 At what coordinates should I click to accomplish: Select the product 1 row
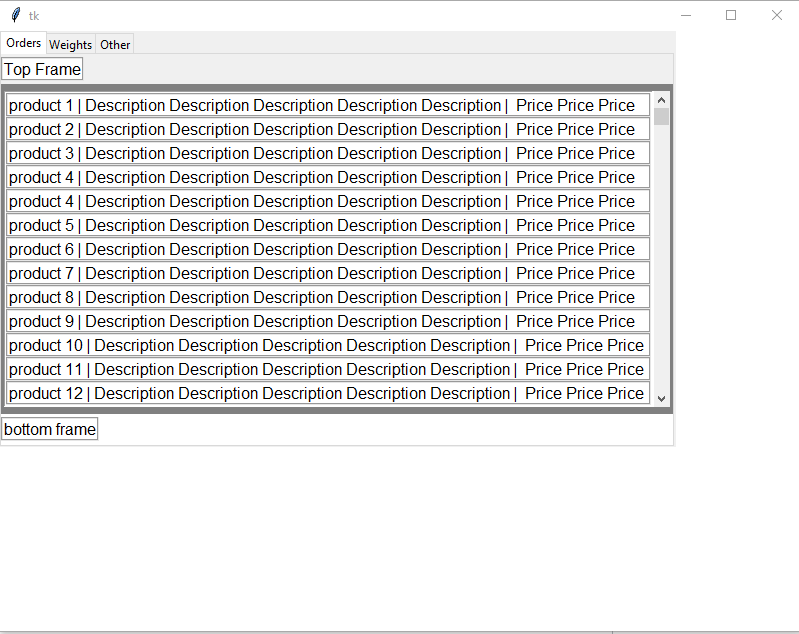pos(328,105)
